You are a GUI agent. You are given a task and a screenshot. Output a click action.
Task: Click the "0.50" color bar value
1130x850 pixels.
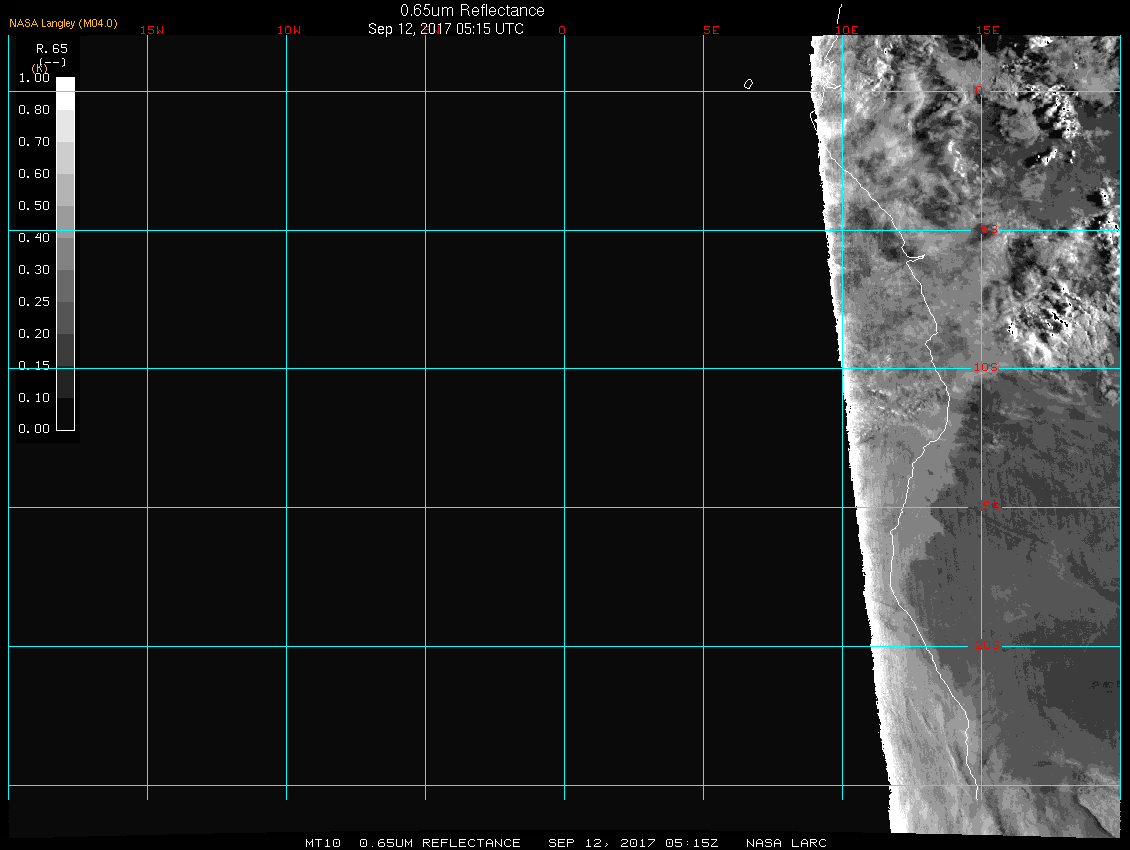(x=34, y=205)
